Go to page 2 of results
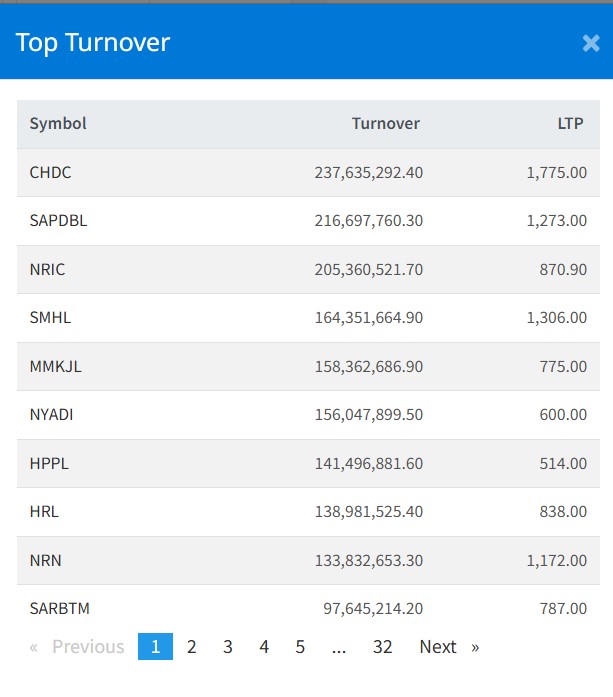This screenshot has height=697, width=613. pos(192,647)
